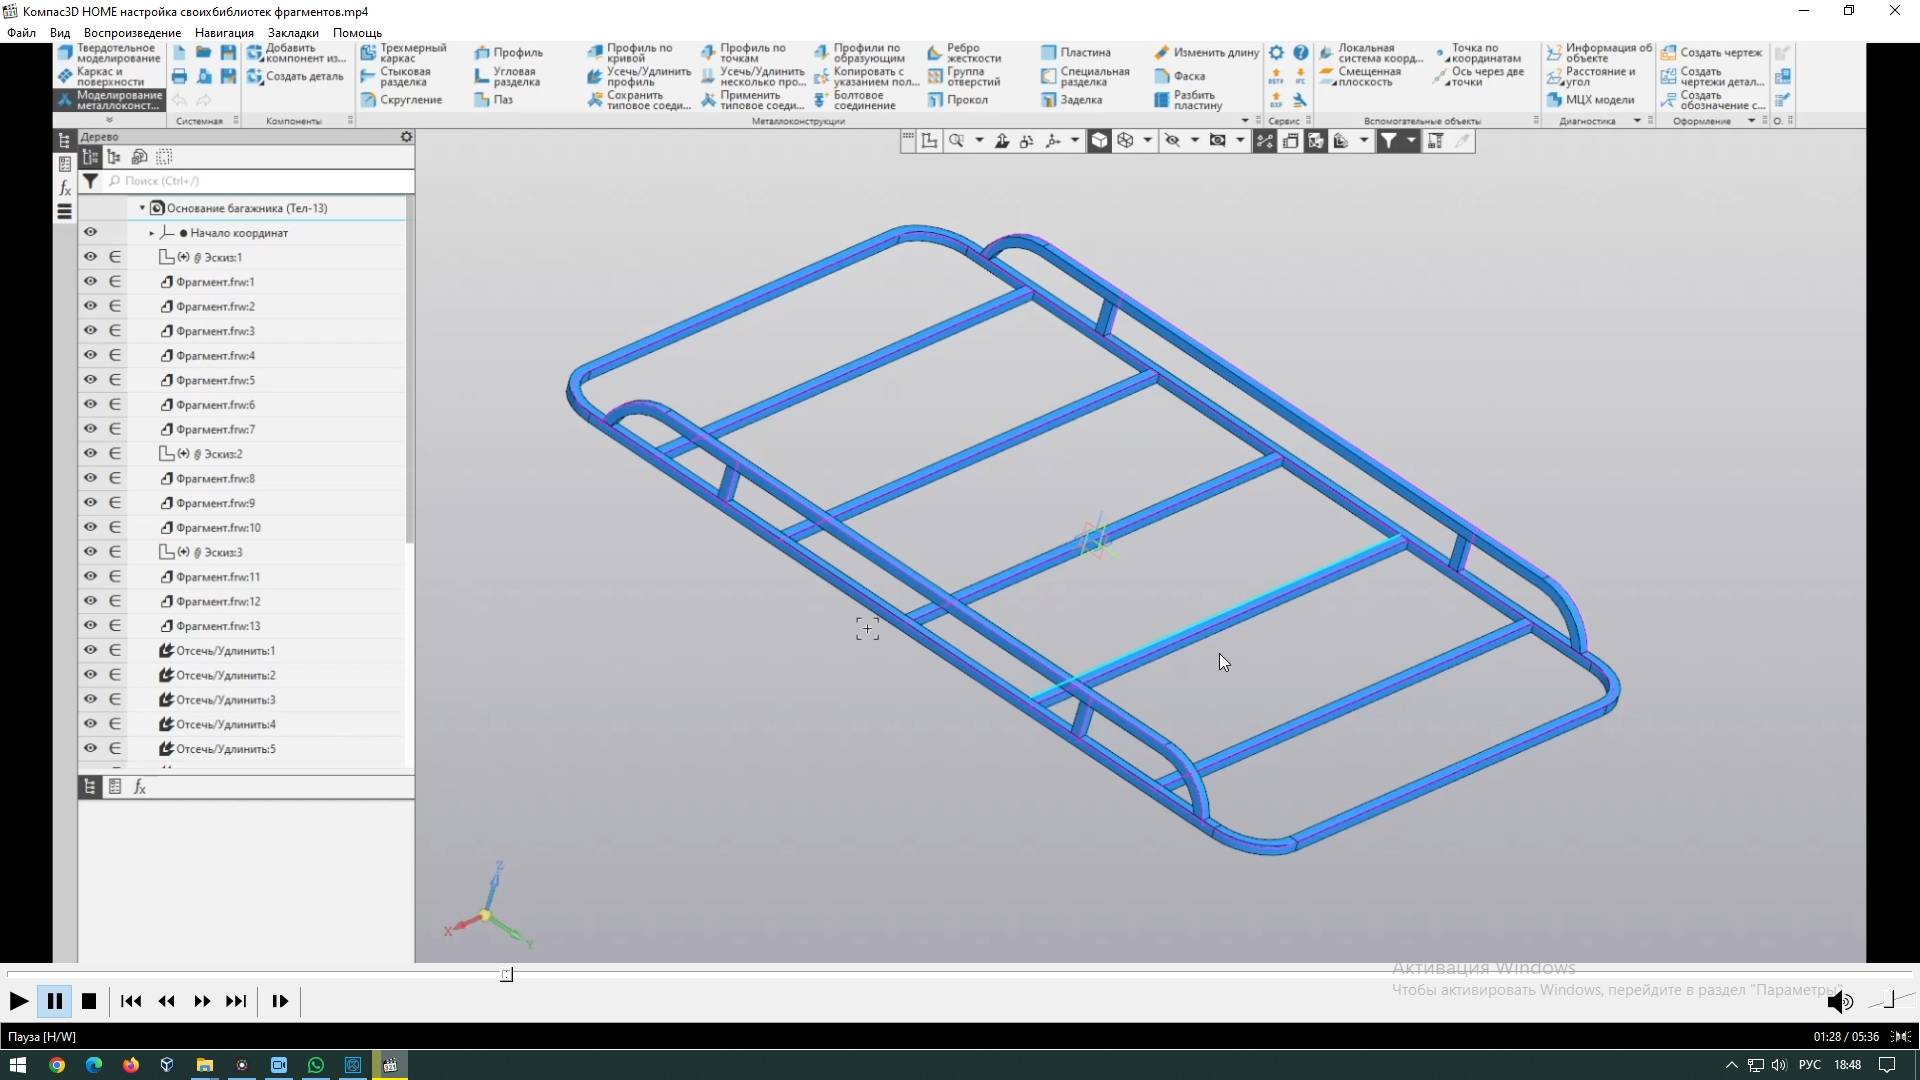The width and height of the screenshot is (1920, 1080).
Task: Select the Профиль tool icon
Action: click(x=482, y=52)
